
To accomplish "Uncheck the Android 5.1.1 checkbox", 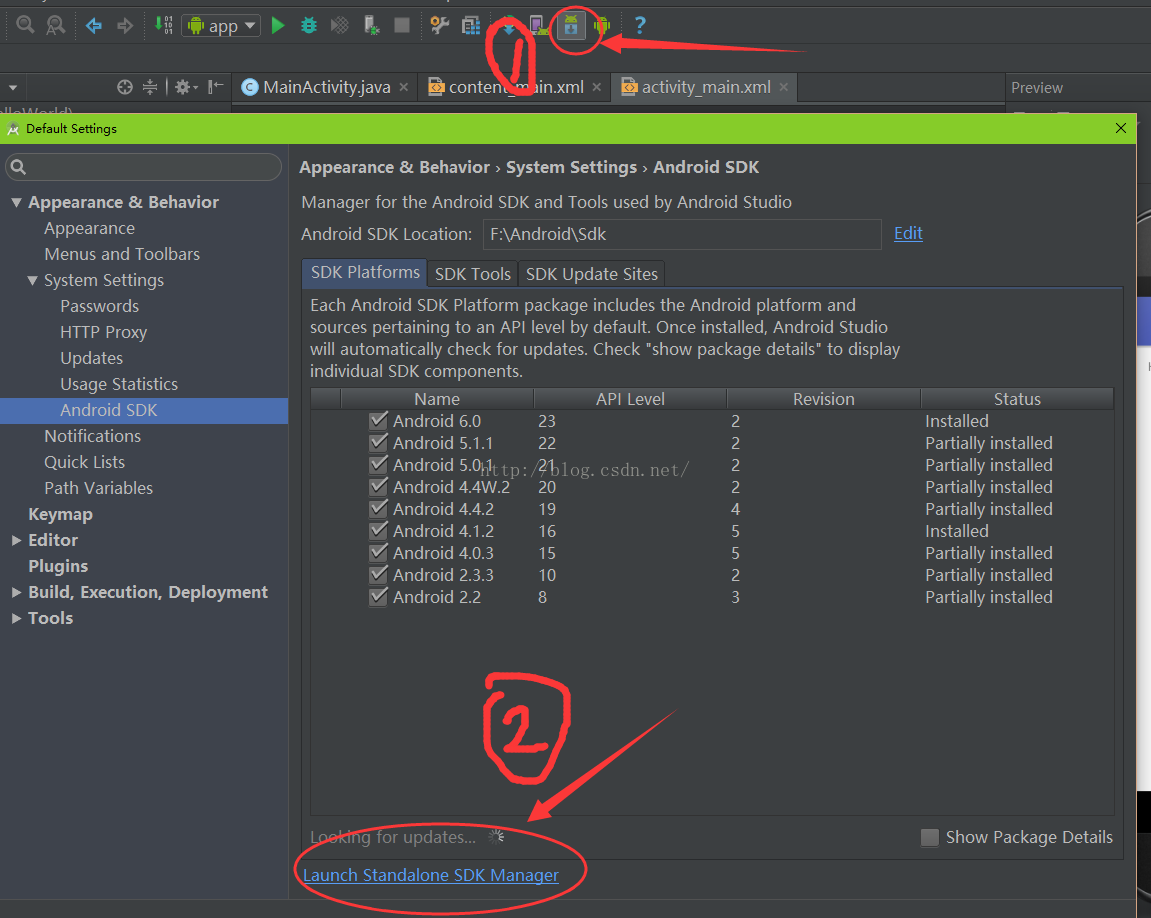I will [379, 442].
